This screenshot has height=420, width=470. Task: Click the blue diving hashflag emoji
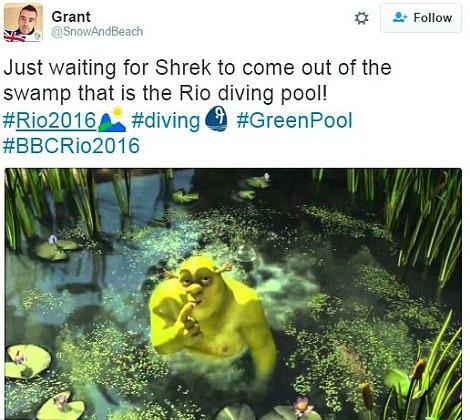[216, 120]
